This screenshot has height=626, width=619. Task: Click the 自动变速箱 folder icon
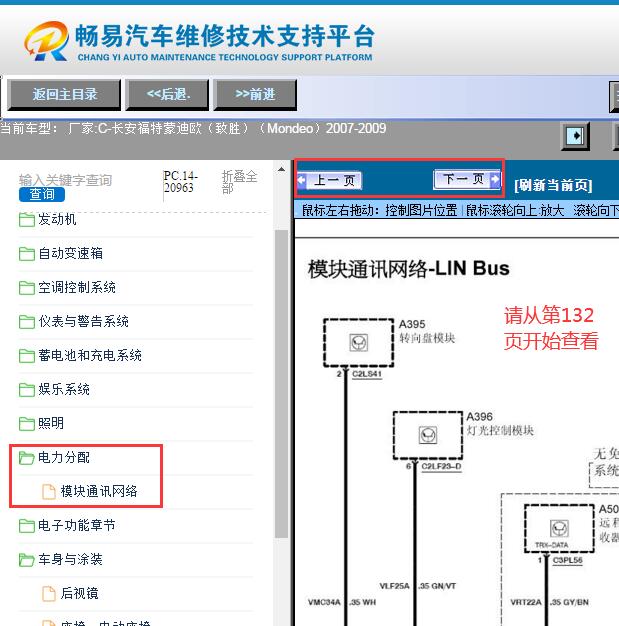click(x=26, y=254)
